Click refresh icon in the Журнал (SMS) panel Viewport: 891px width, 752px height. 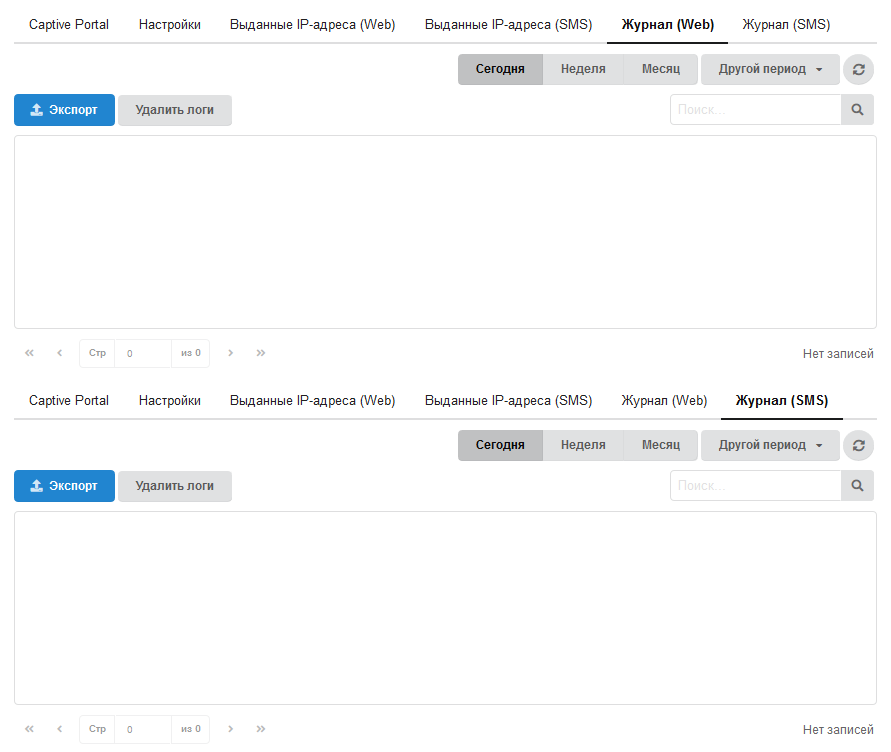[858, 446]
